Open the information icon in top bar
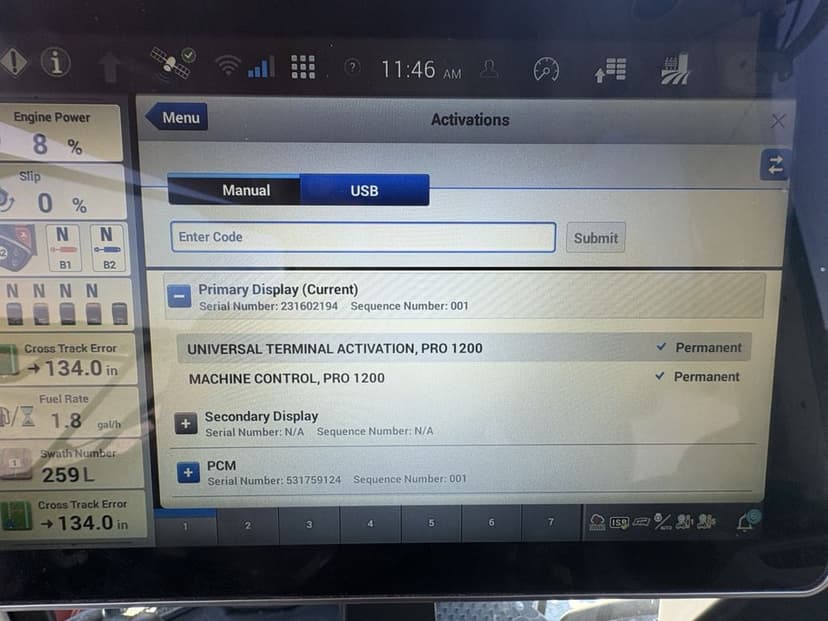Image resolution: width=828 pixels, height=621 pixels. click(x=55, y=62)
